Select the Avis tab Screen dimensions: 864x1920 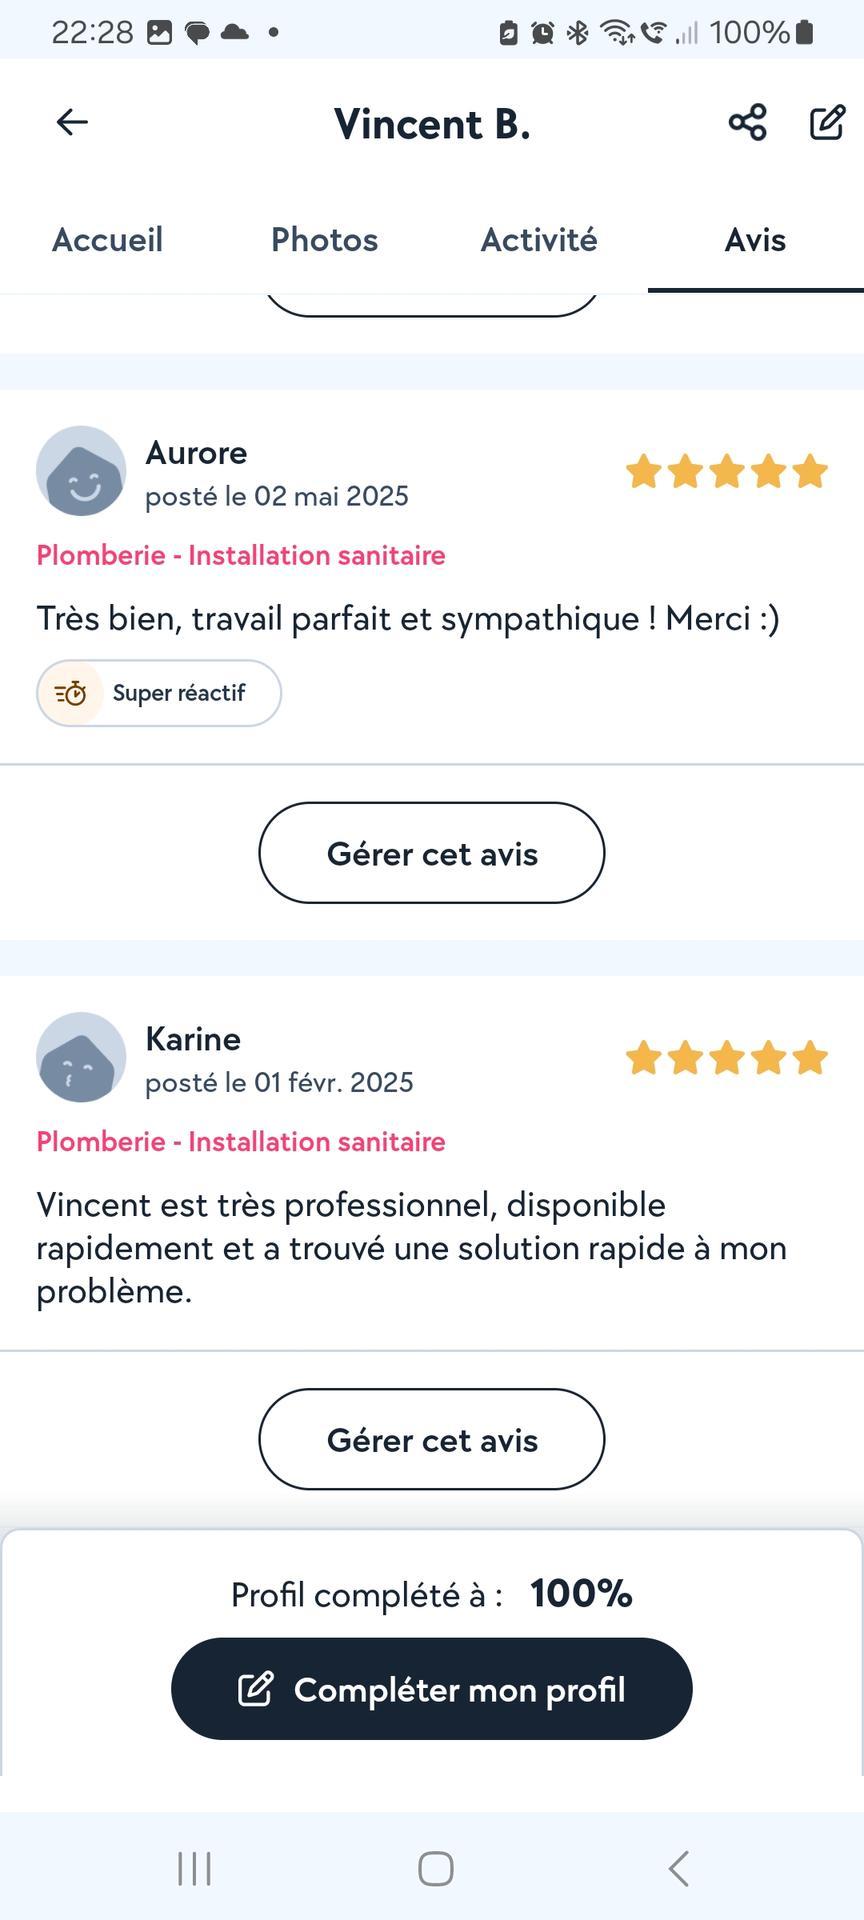pos(755,240)
